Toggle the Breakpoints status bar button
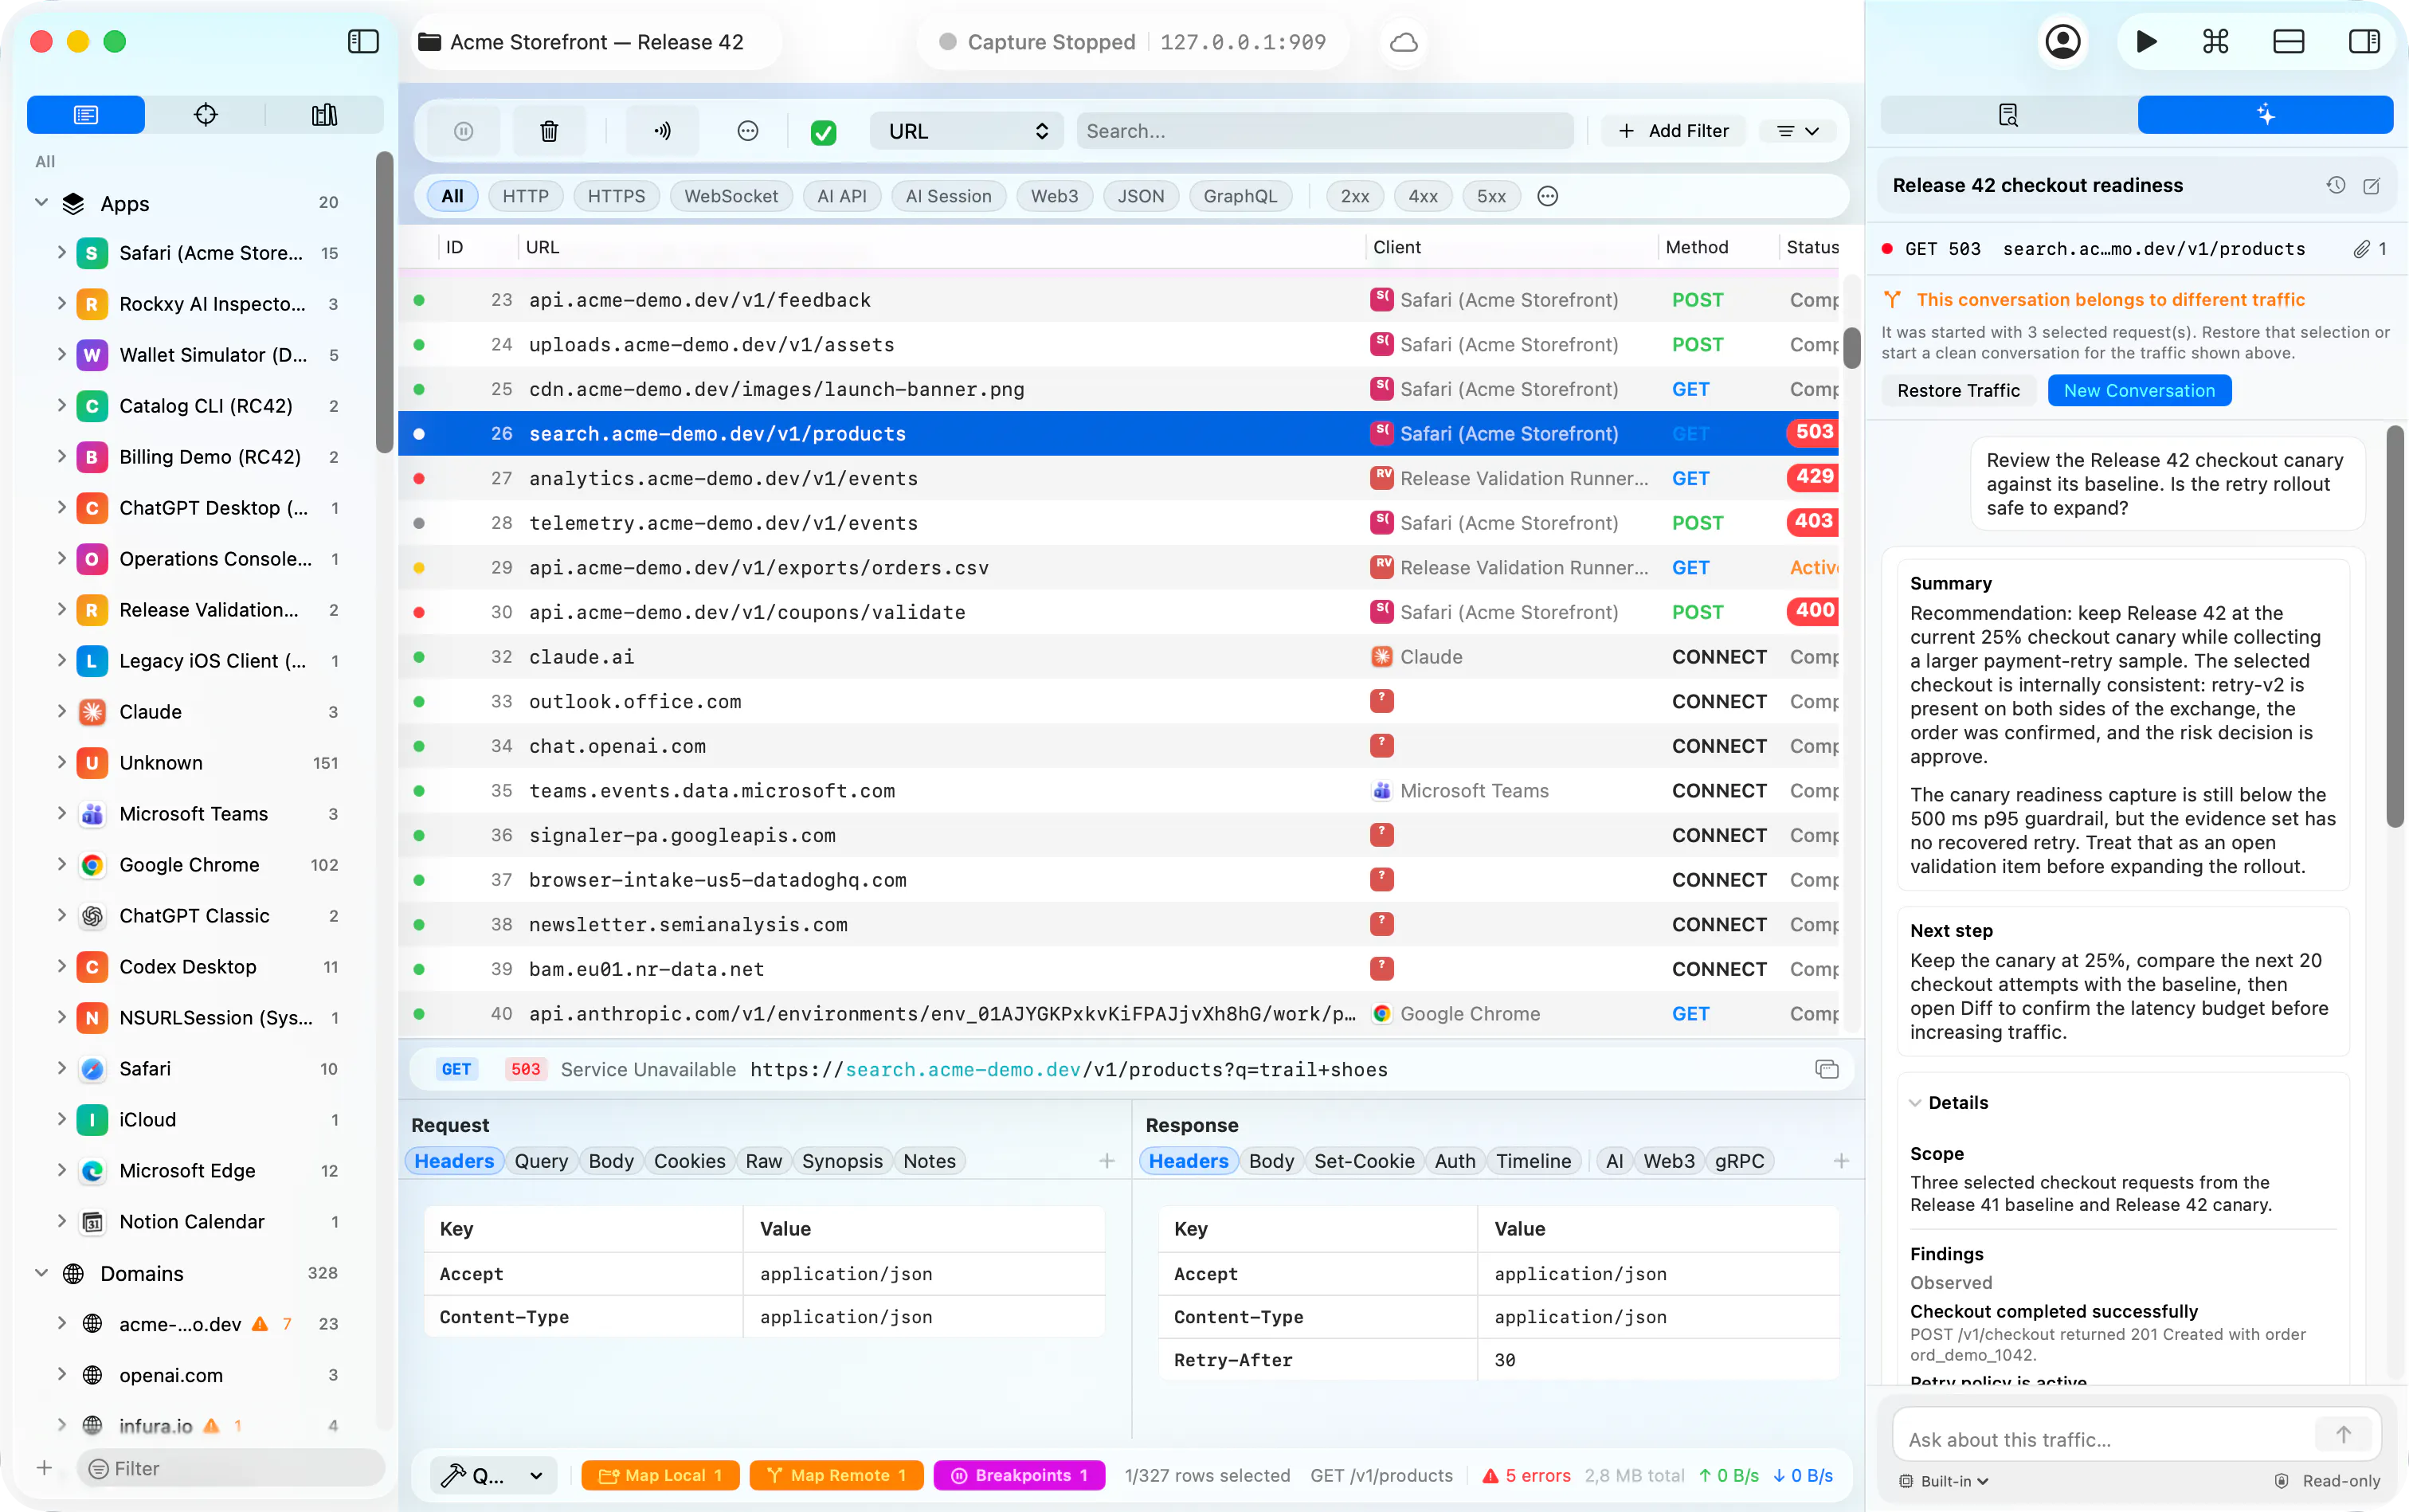 (x=1019, y=1475)
